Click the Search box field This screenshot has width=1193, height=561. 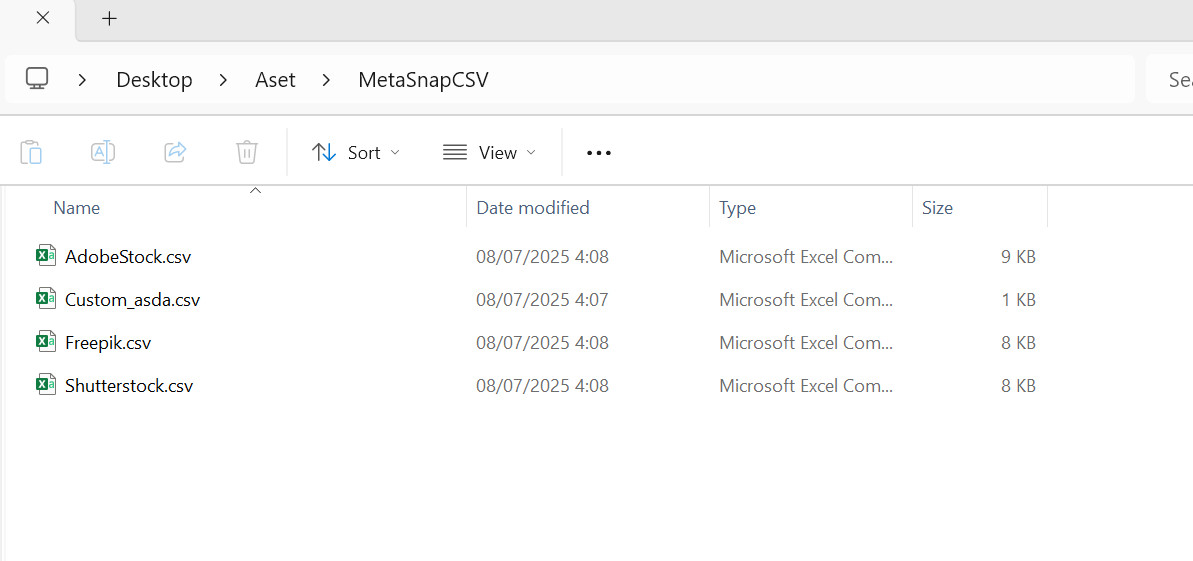coord(1169,79)
